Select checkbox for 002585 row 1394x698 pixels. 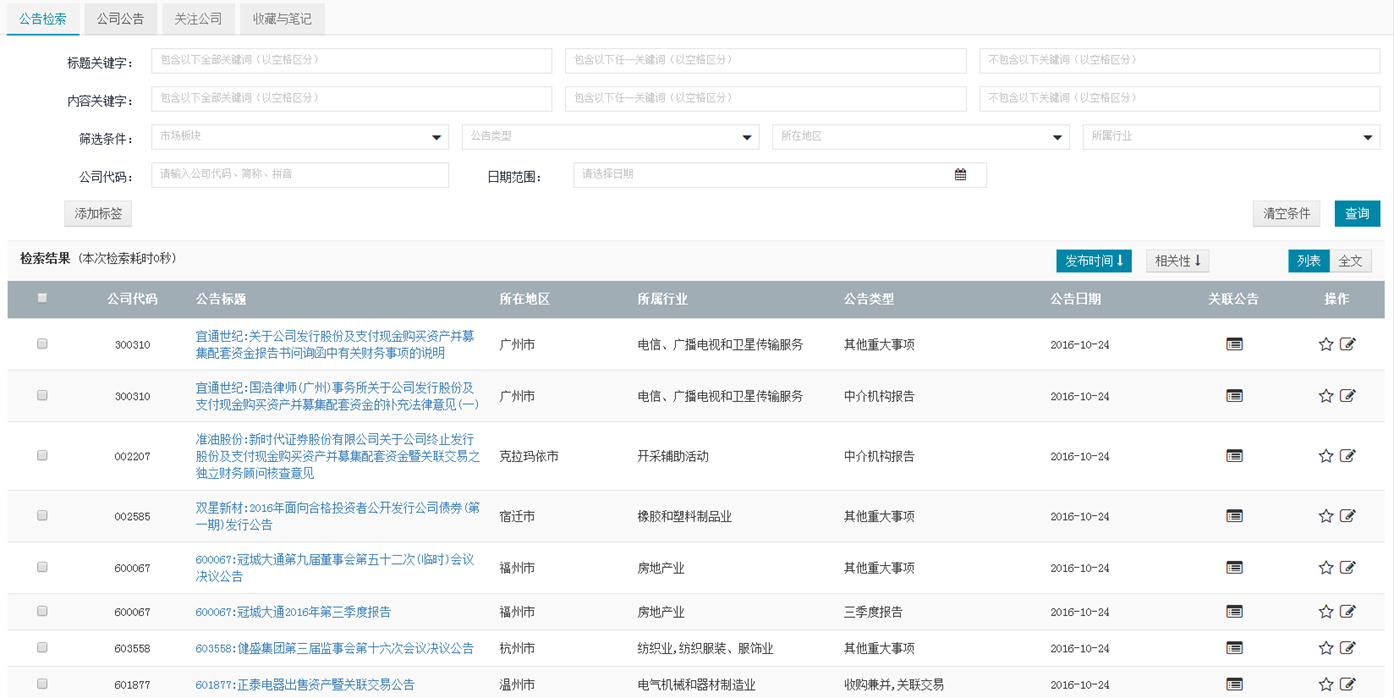(42, 516)
